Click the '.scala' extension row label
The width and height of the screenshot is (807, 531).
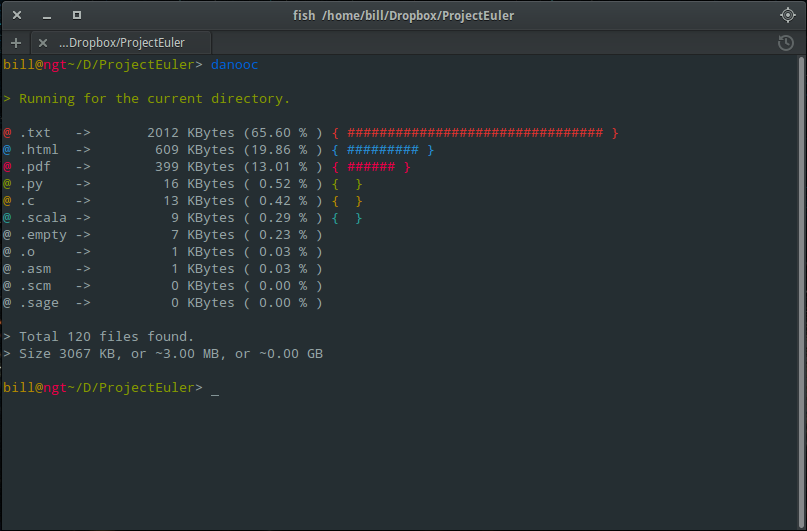coord(43,218)
